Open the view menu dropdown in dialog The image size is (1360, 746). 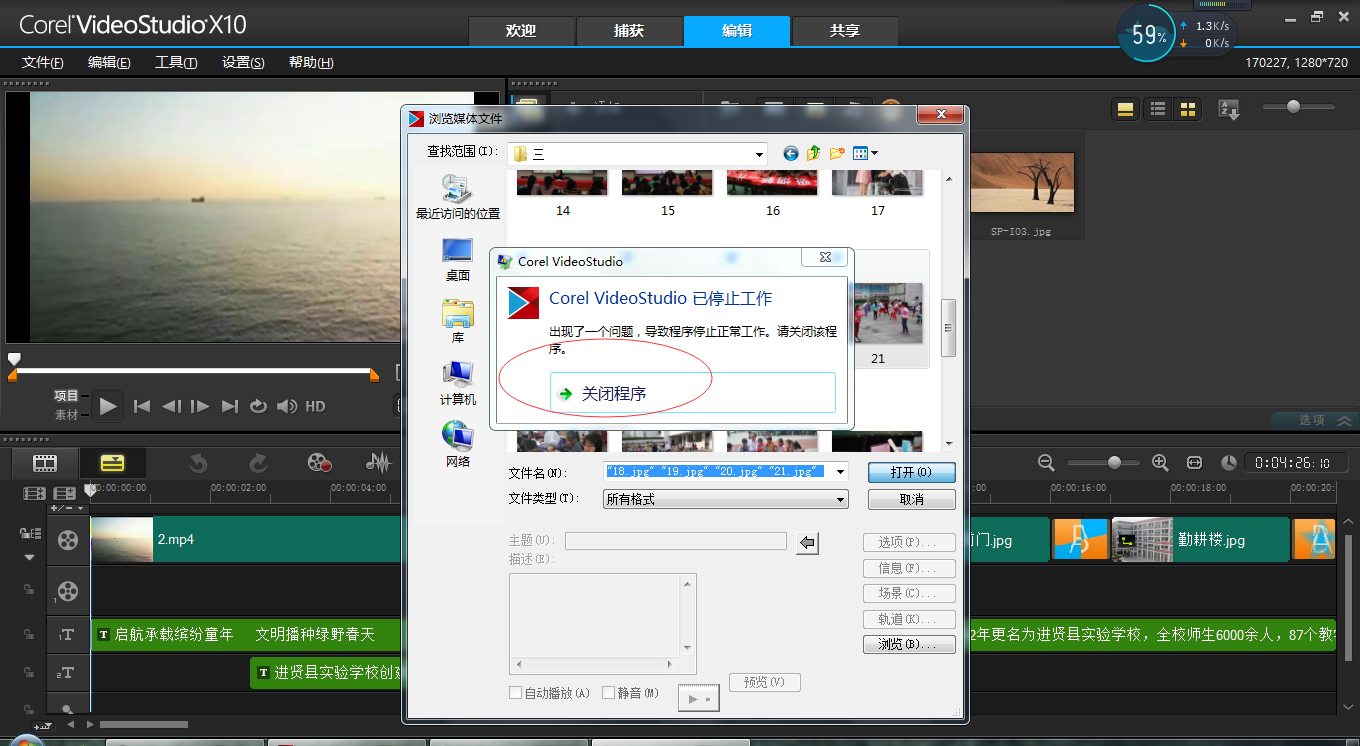865,153
